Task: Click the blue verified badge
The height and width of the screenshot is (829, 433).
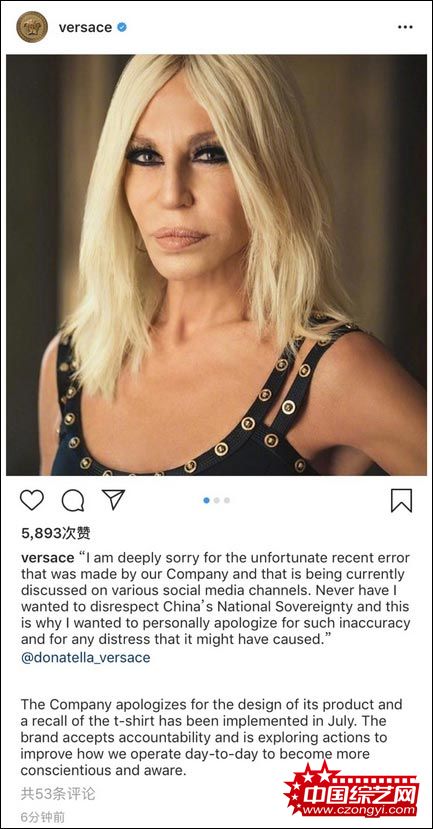Action: click(x=122, y=27)
